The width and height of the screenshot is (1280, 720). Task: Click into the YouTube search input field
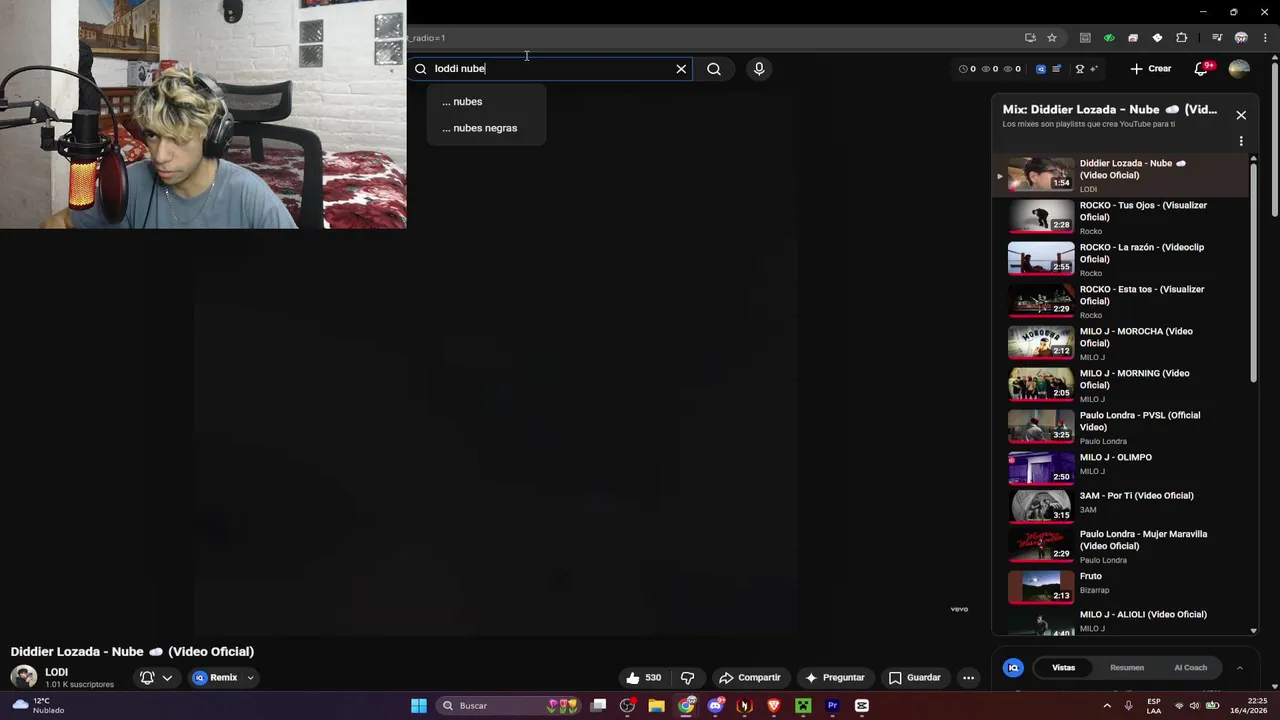point(550,69)
